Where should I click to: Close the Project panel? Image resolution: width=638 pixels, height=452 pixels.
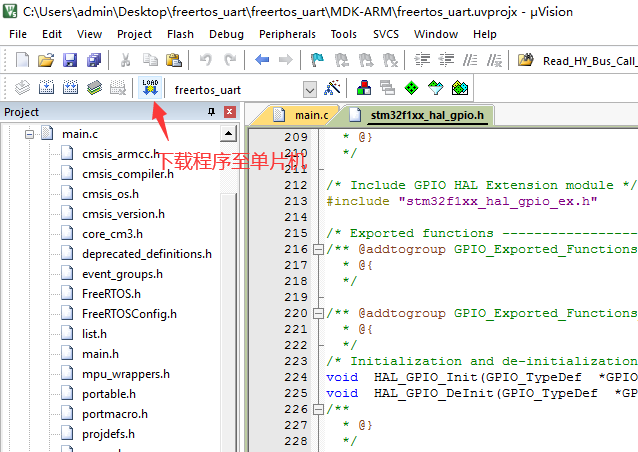(230, 112)
